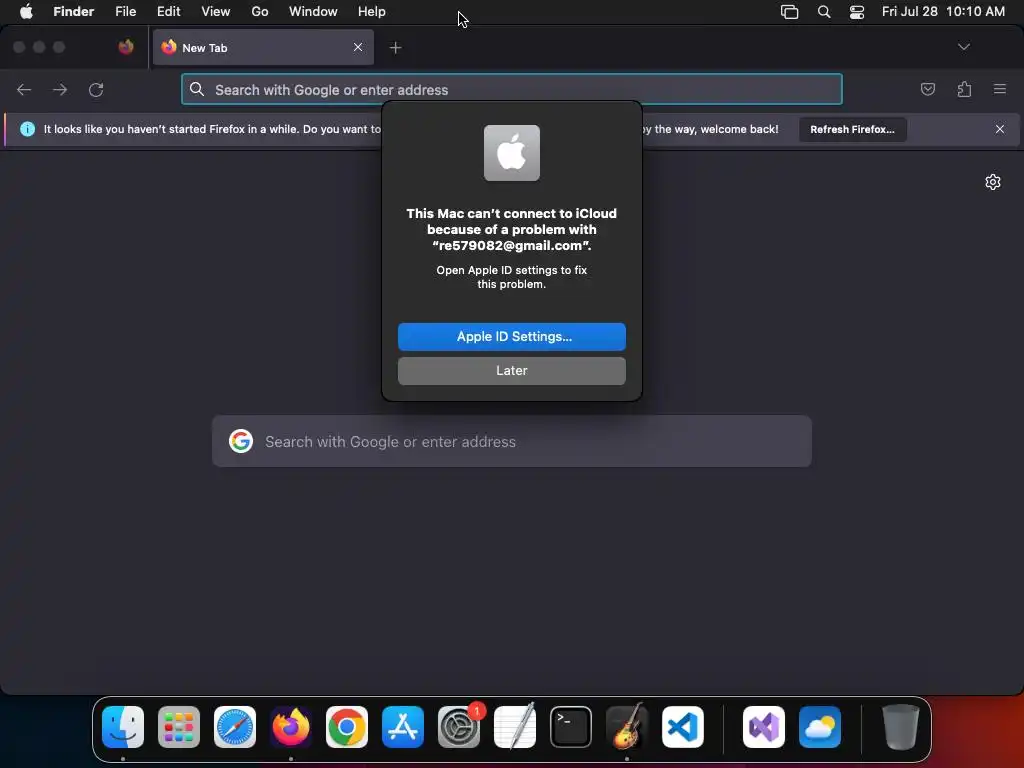Image resolution: width=1024 pixels, height=768 pixels.
Task: Open the Window menu
Action: (313, 12)
